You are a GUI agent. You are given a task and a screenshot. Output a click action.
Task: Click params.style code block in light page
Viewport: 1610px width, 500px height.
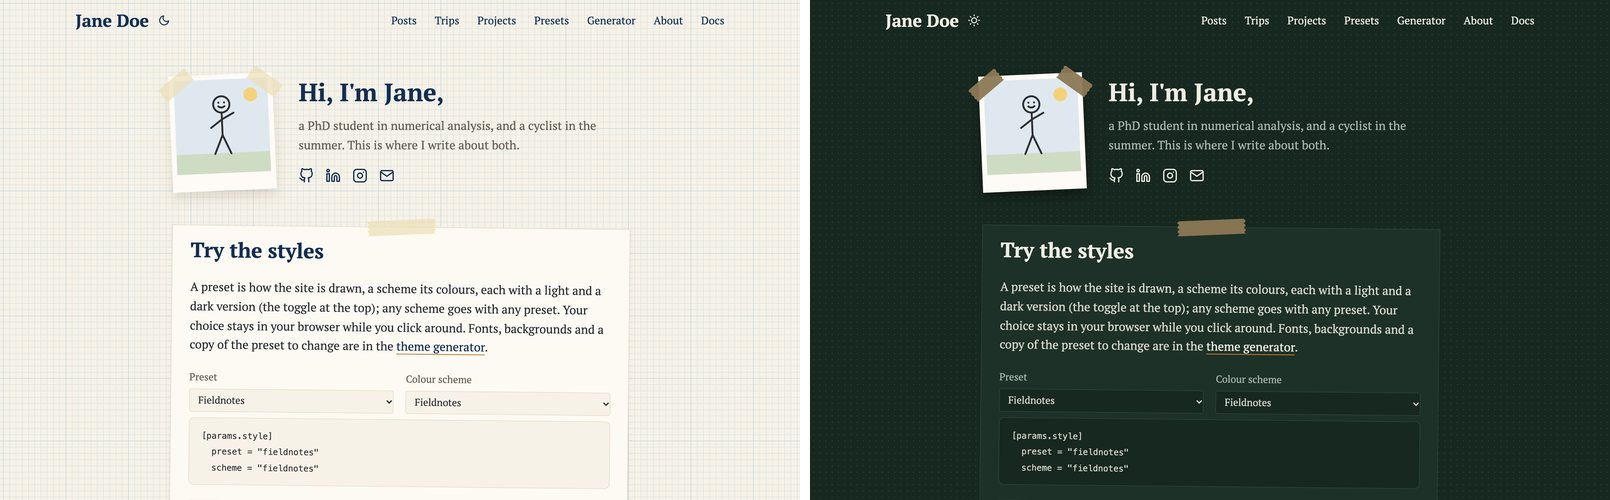399,454
